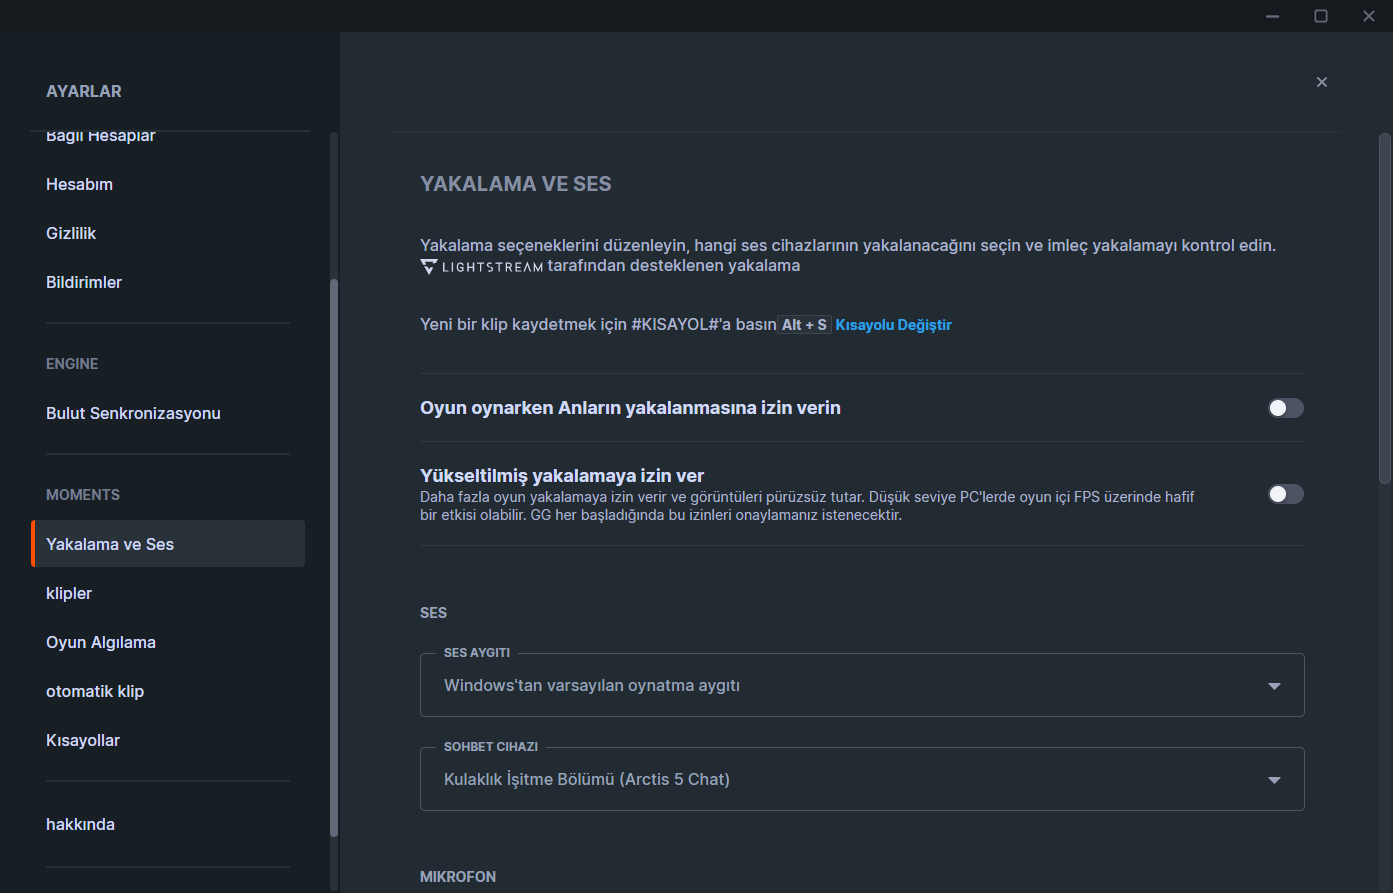Click the hakkında sidebar entry
The image size is (1393, 893).
[x=80, y=824]
